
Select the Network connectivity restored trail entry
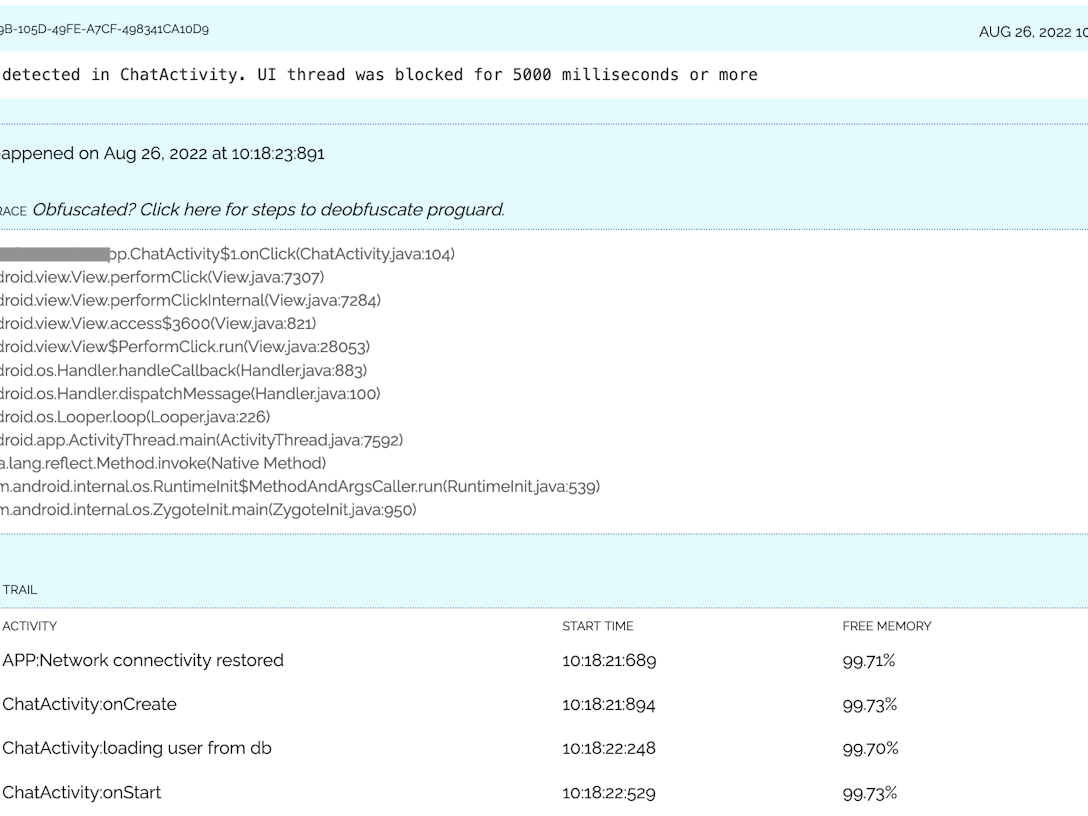tap(143, 661)
